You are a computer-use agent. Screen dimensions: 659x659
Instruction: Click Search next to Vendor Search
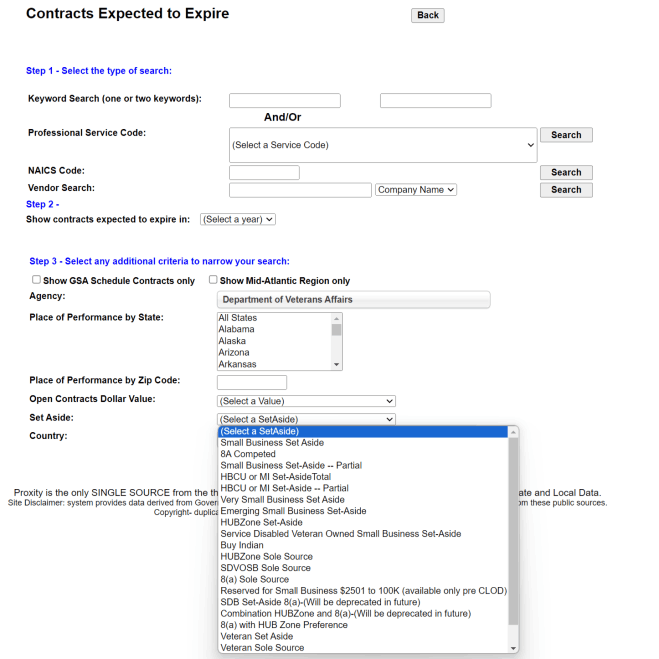pyautogui.click(x=566, y=190)
